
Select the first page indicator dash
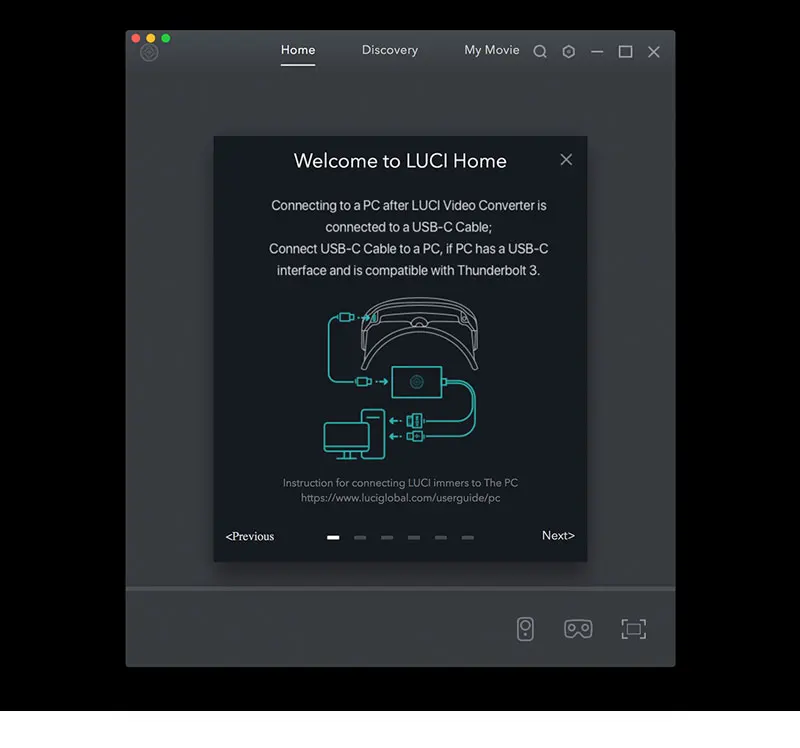point(333,537)
